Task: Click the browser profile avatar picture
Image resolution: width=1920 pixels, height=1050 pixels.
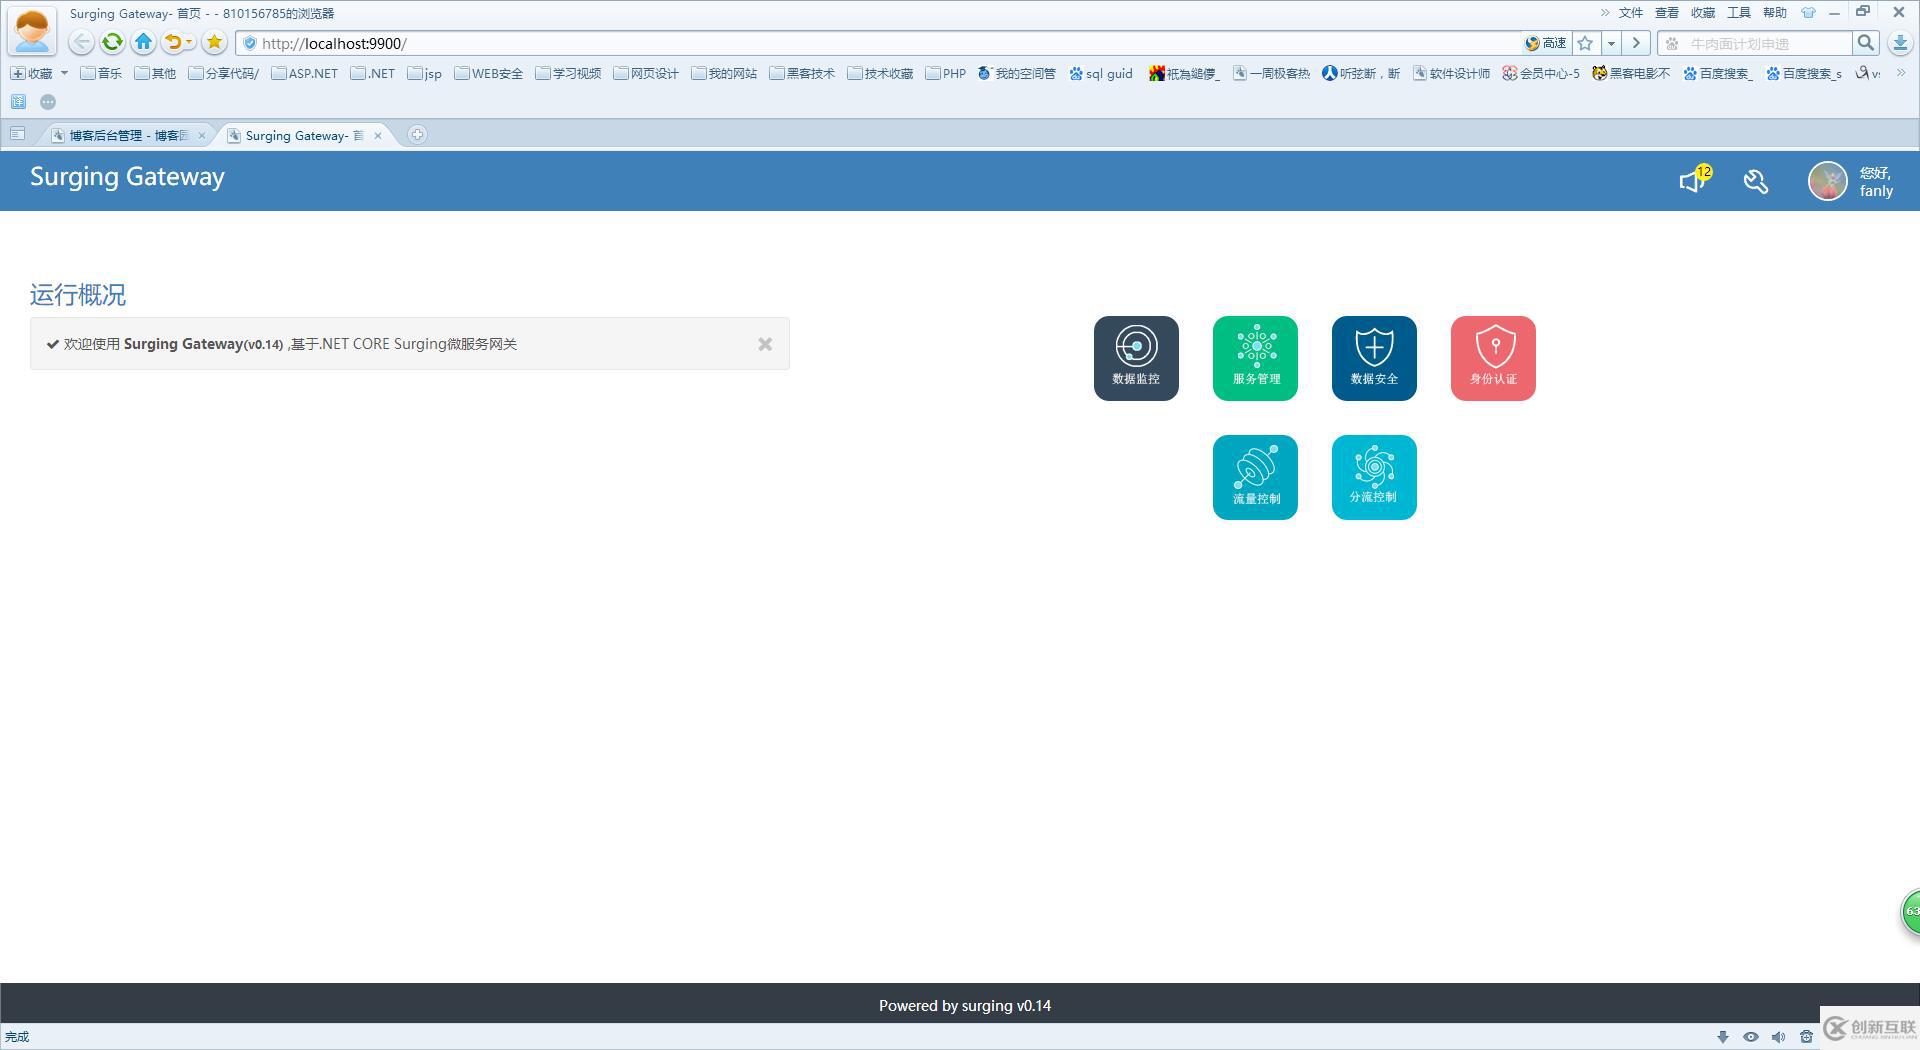Action: pos(32,31)
